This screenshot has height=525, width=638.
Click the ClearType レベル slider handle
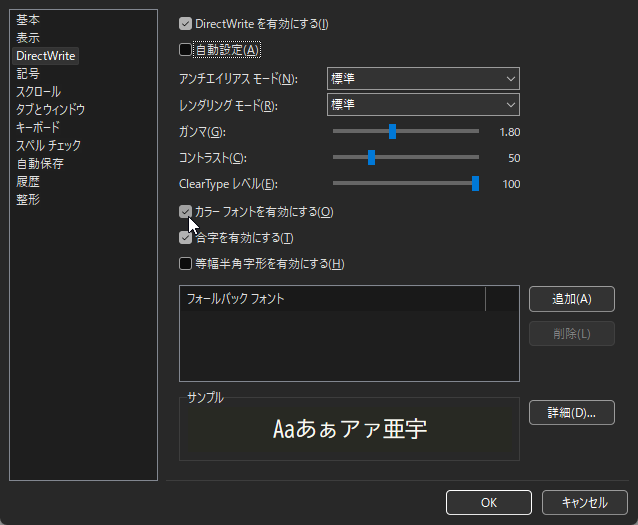click(475, 184)
